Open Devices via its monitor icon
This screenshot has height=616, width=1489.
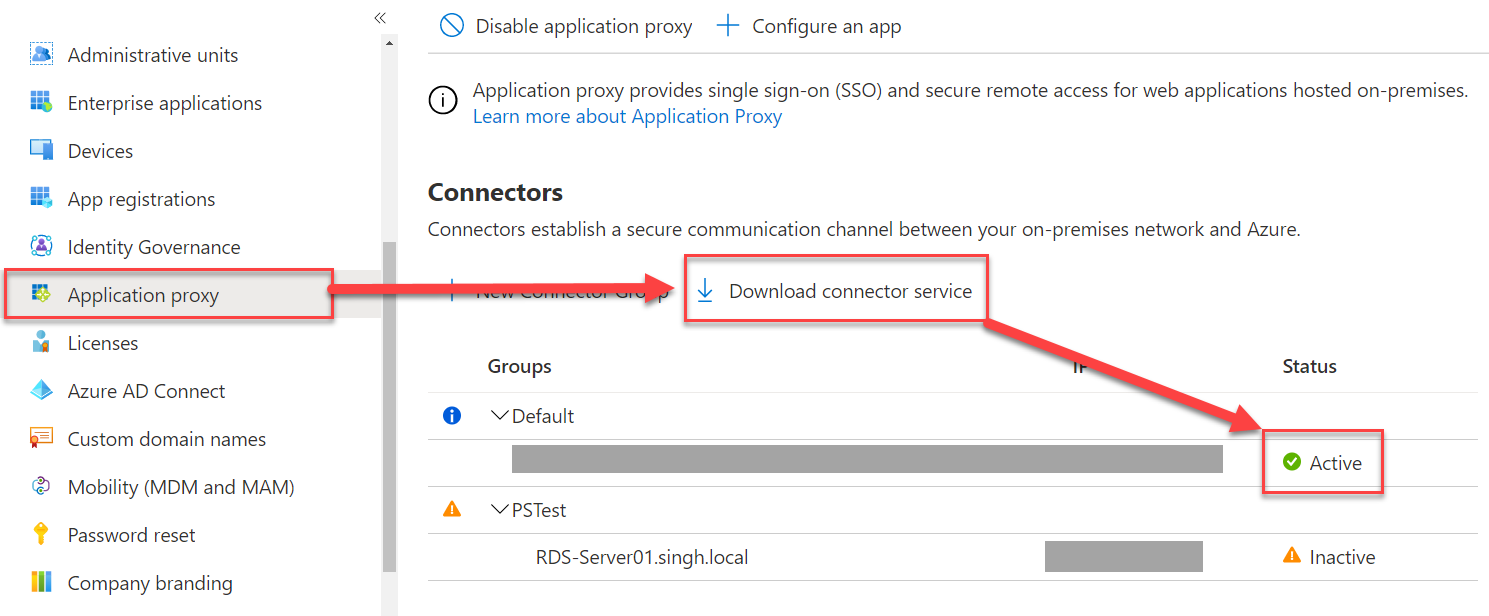[x=42, y=150]
